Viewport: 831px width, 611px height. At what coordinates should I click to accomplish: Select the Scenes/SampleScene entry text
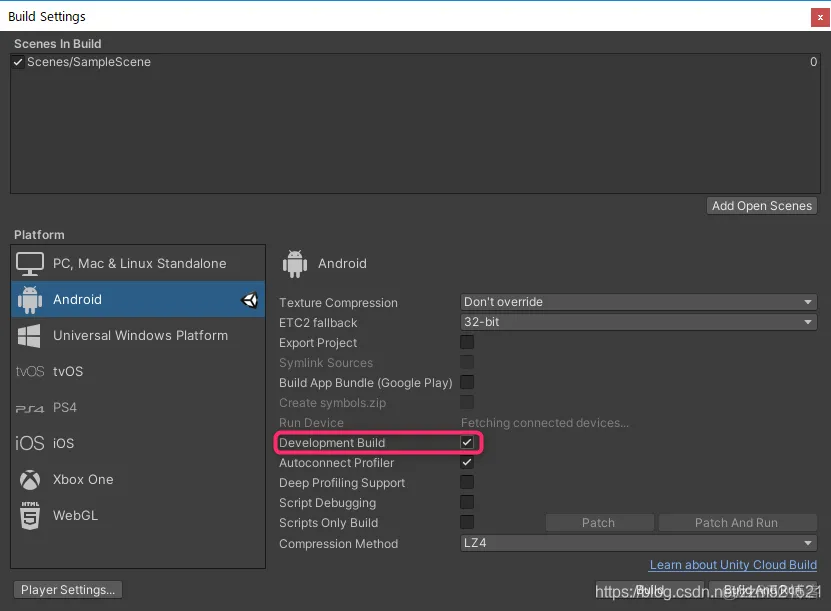89,62
